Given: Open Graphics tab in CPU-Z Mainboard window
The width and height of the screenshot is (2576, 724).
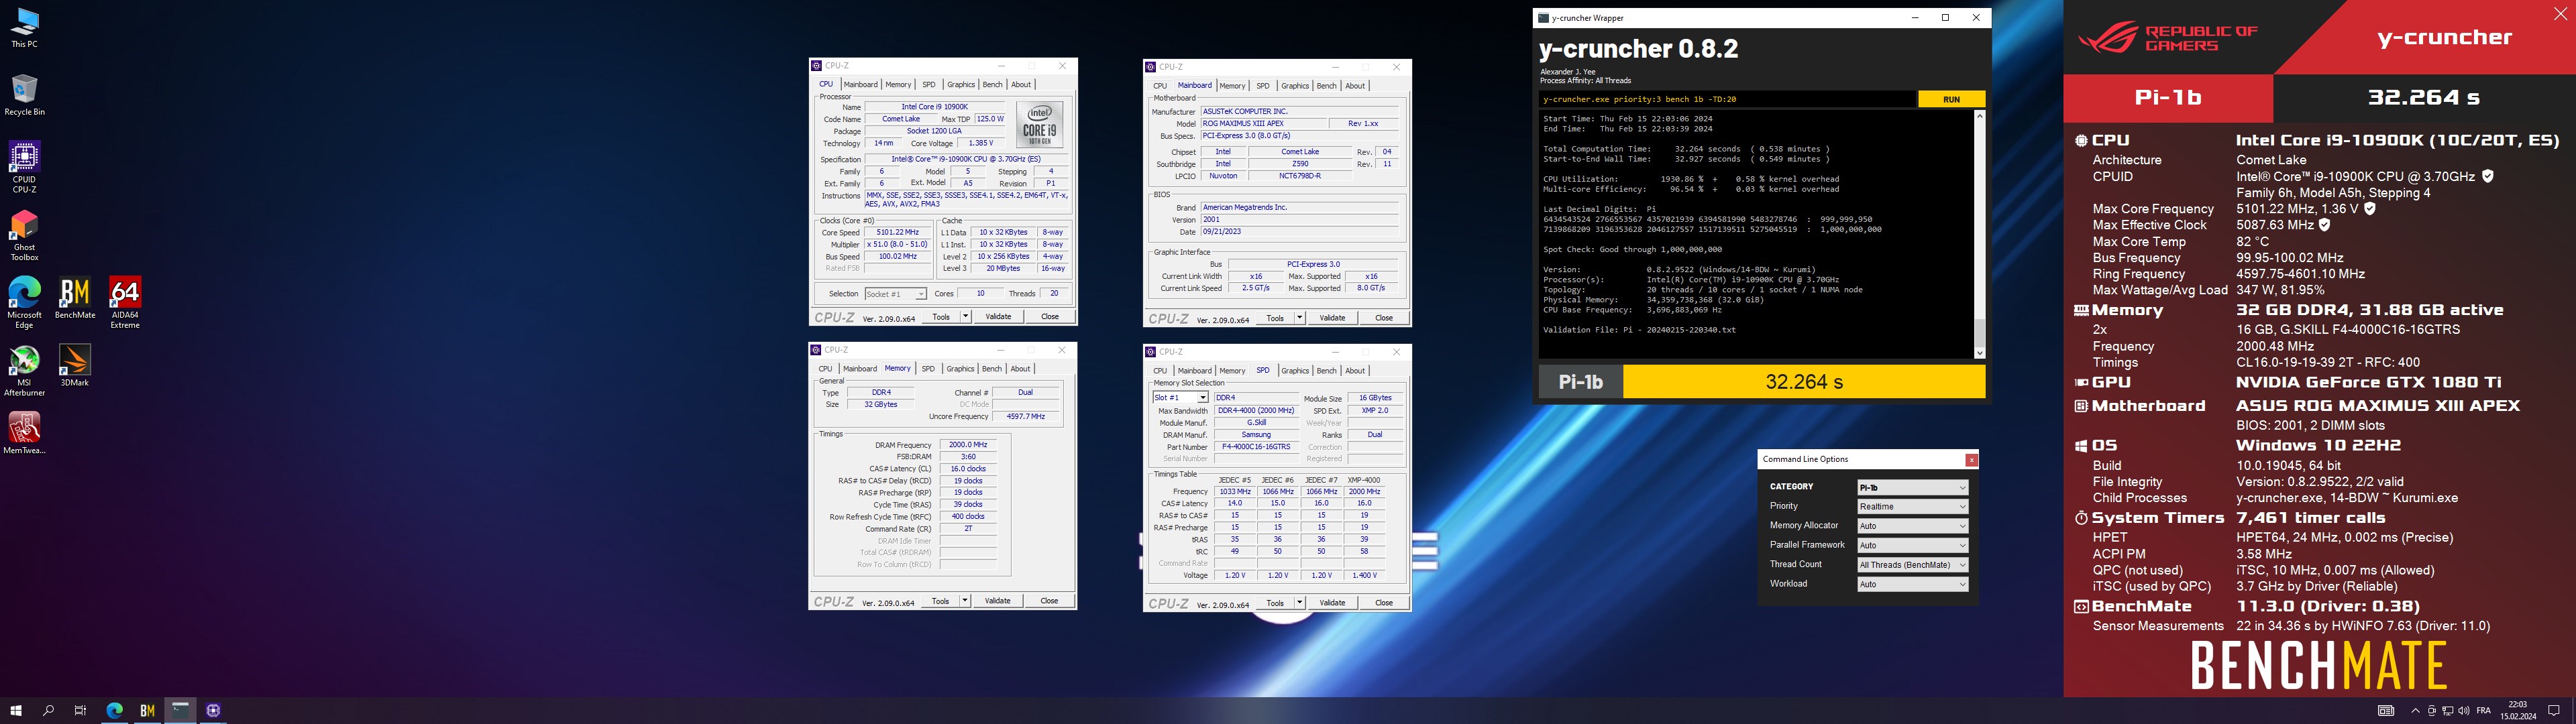Looking at the screenshot, I should [1295, 86].
